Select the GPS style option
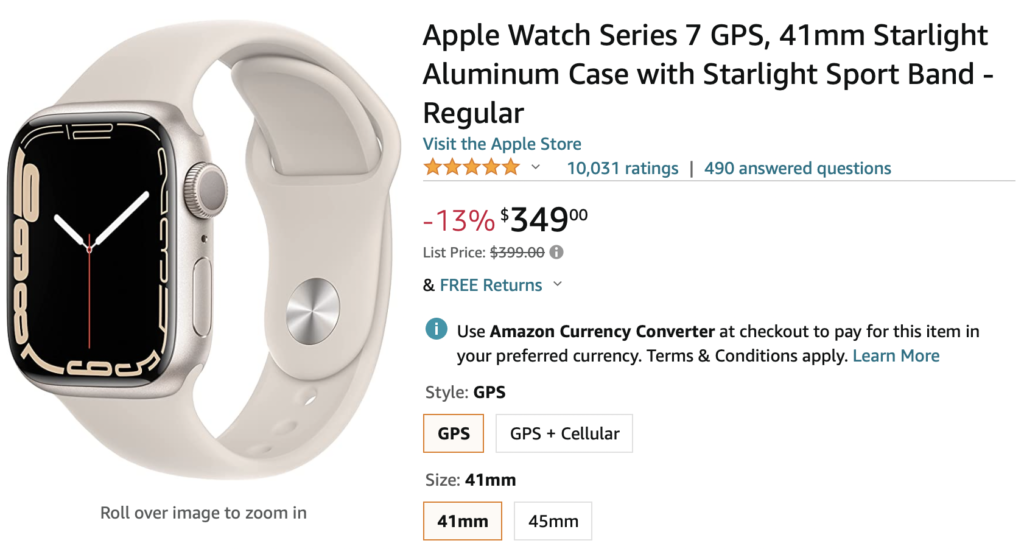Screen dimensions: 1024x549 [x=453, y=433]
